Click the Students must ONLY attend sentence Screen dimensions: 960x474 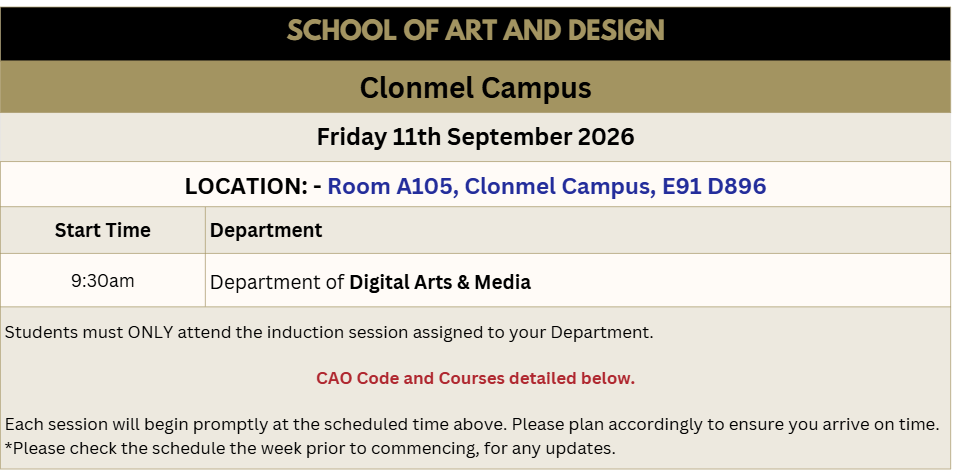(329, 333)
